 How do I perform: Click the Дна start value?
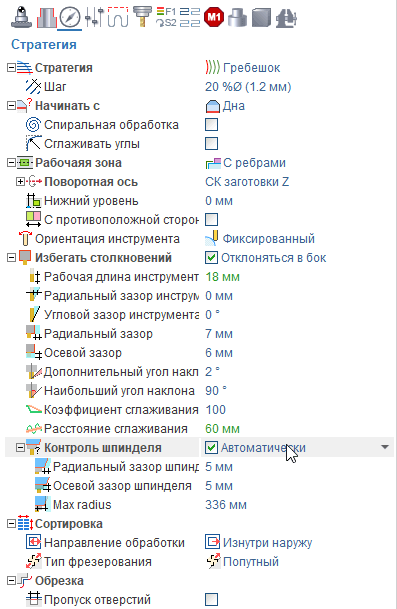(x=233, y=106)
